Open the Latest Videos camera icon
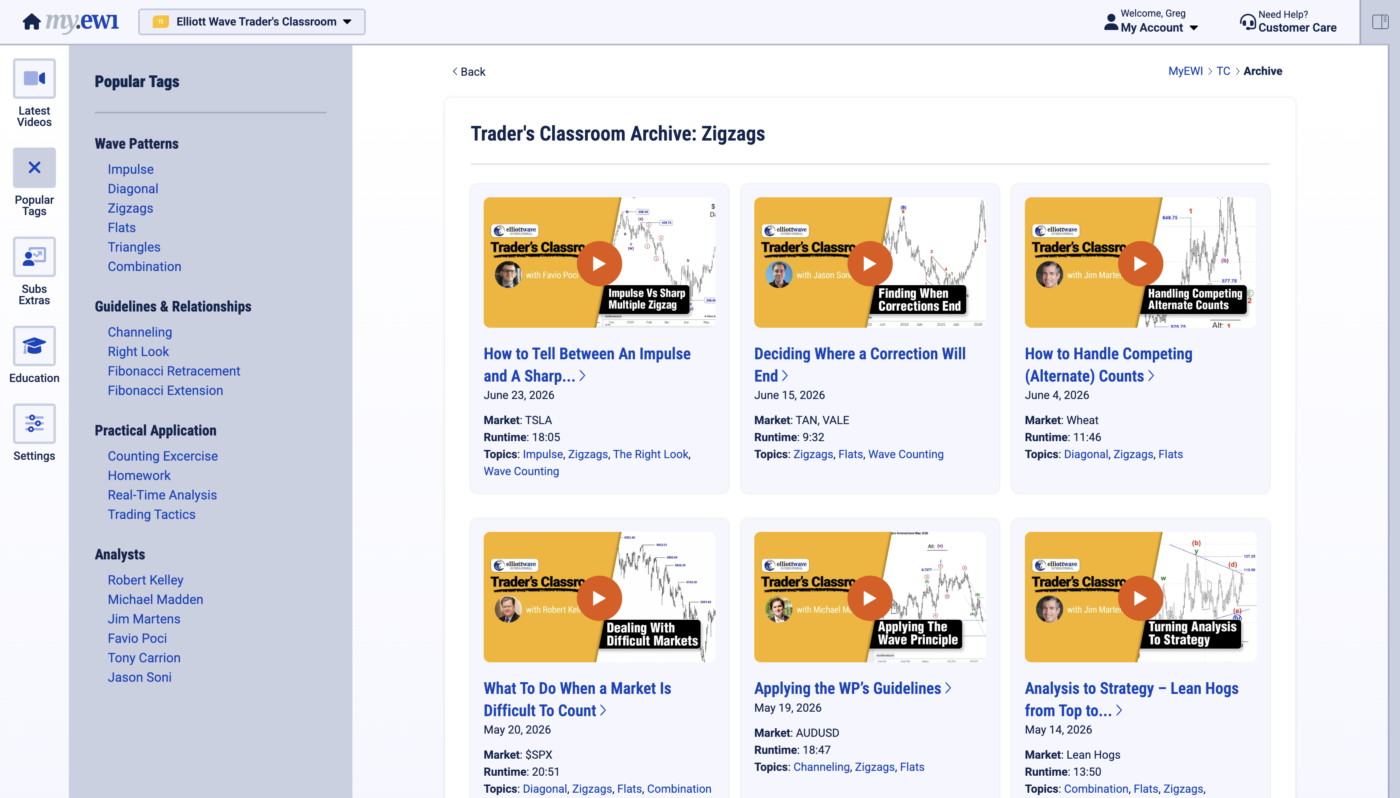The height and width of the screenshot is (798, 1400). coord(34,79)
